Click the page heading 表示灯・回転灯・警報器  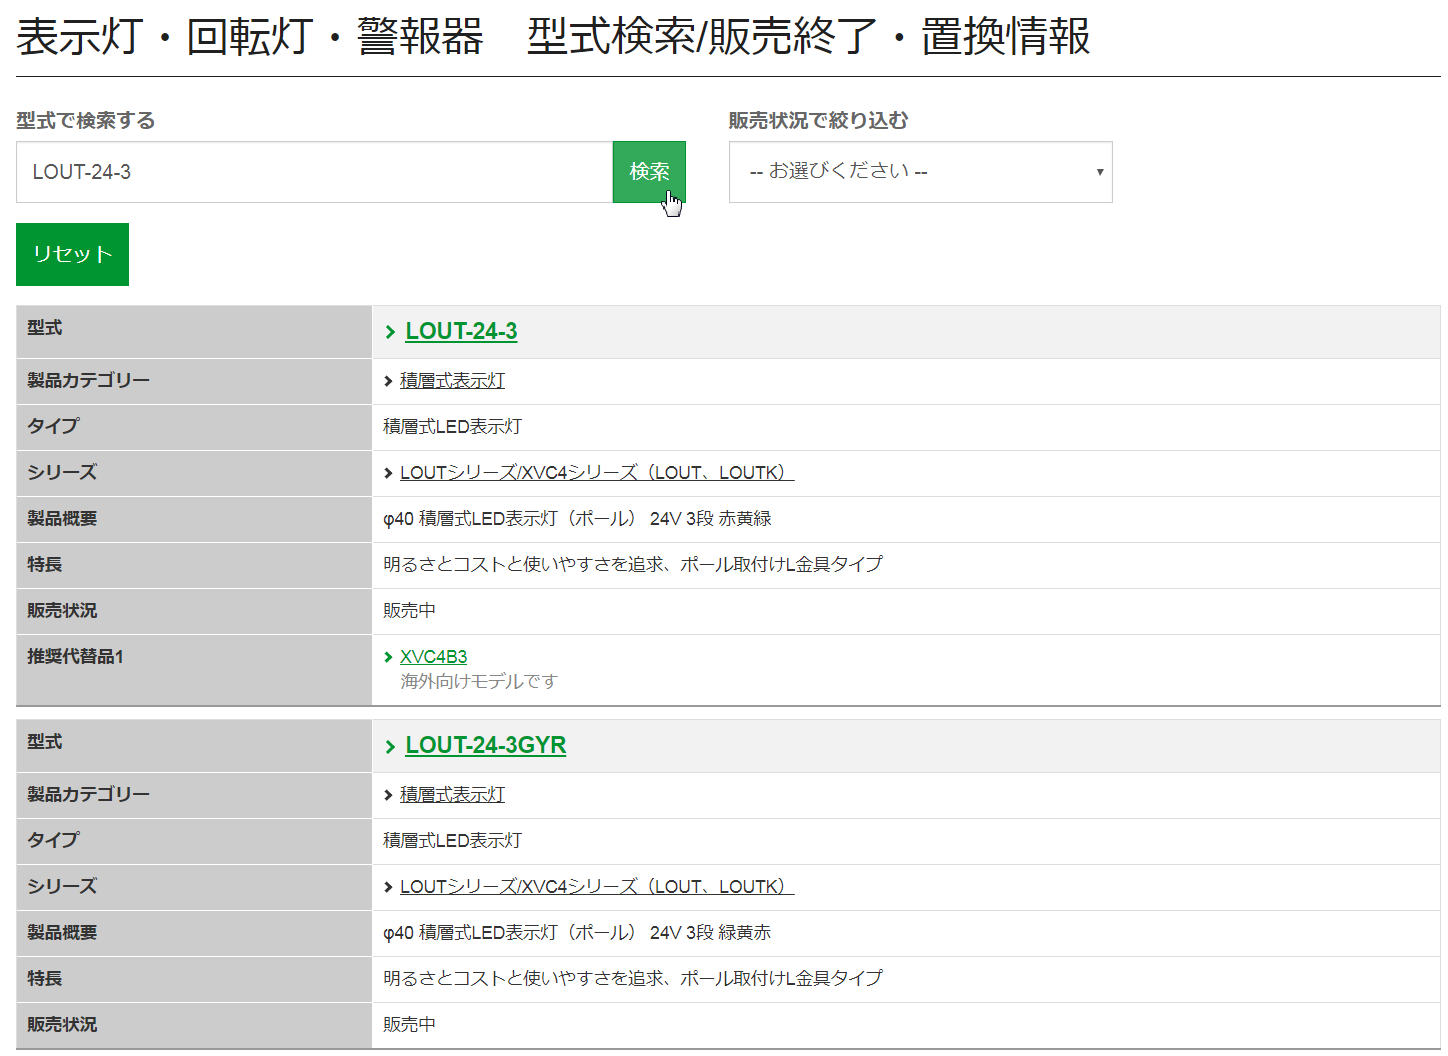click(x=250, y=37)
